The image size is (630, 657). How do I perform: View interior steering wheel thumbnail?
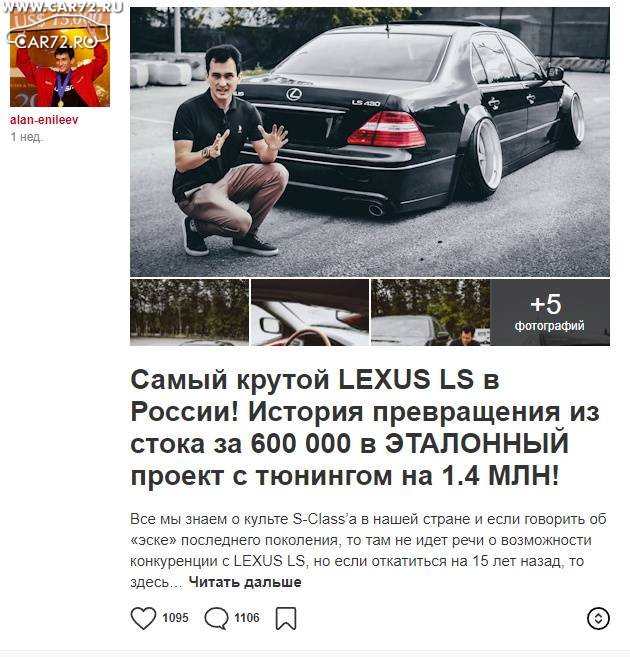310,313
